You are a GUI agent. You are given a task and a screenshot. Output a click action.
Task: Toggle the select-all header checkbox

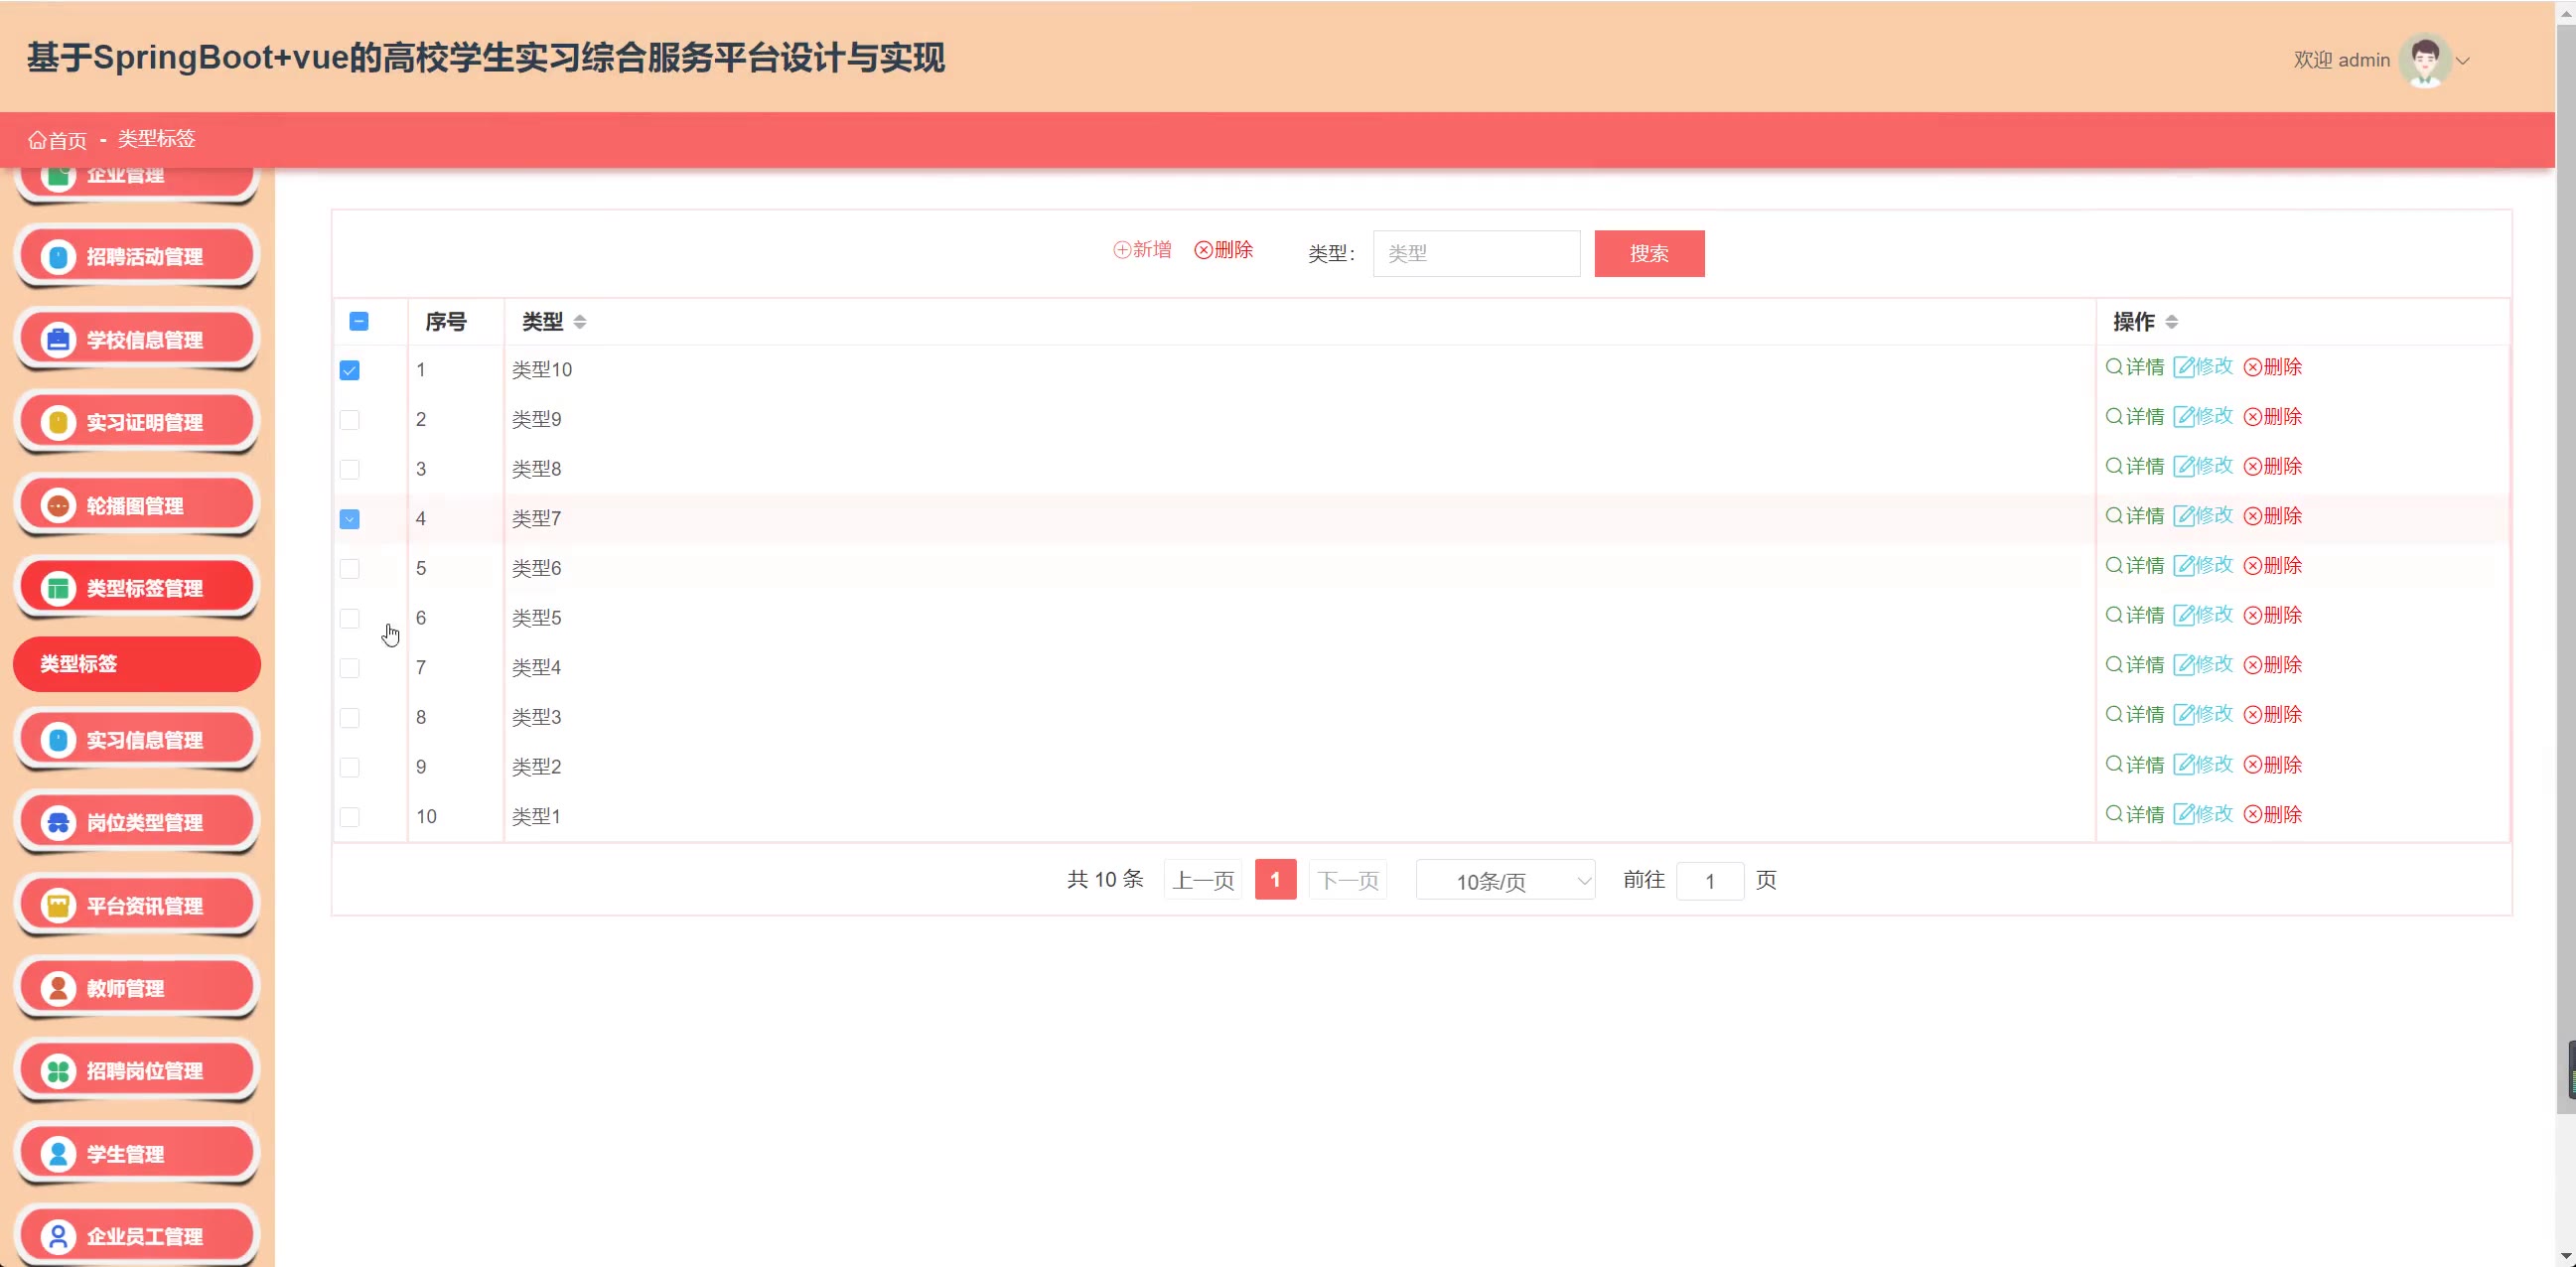(x=358, y=321)
